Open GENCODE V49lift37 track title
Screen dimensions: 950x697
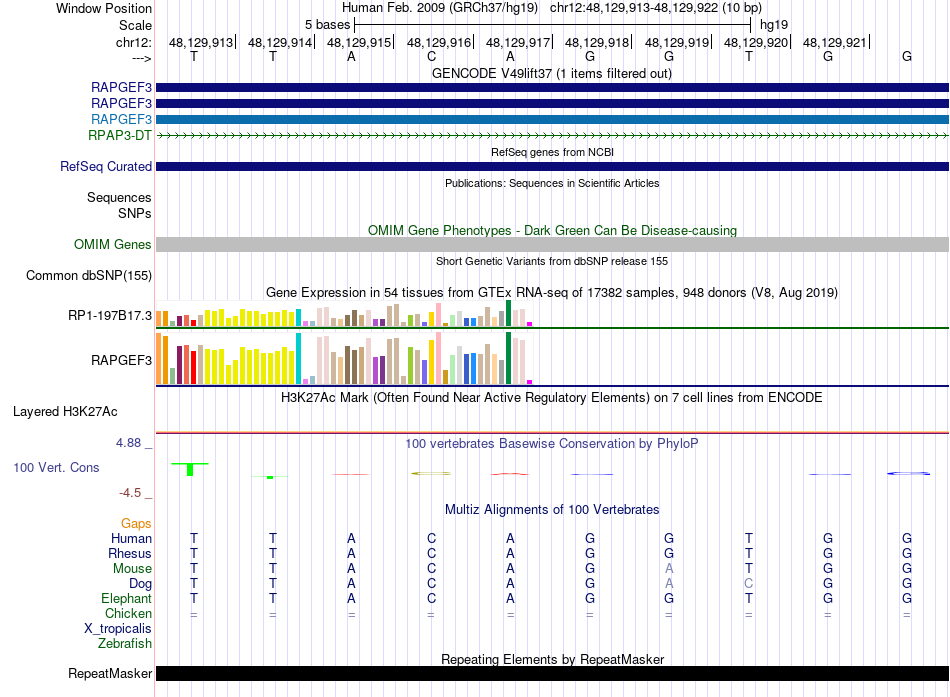click(551, 73)
